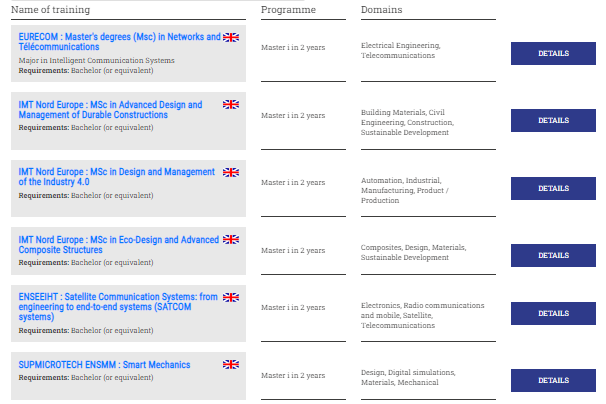Screen dimensions: 606x404
Task: Open the EURECOM Master's degrees in Networks and Télécommunications link
Action: click(119, 42)
